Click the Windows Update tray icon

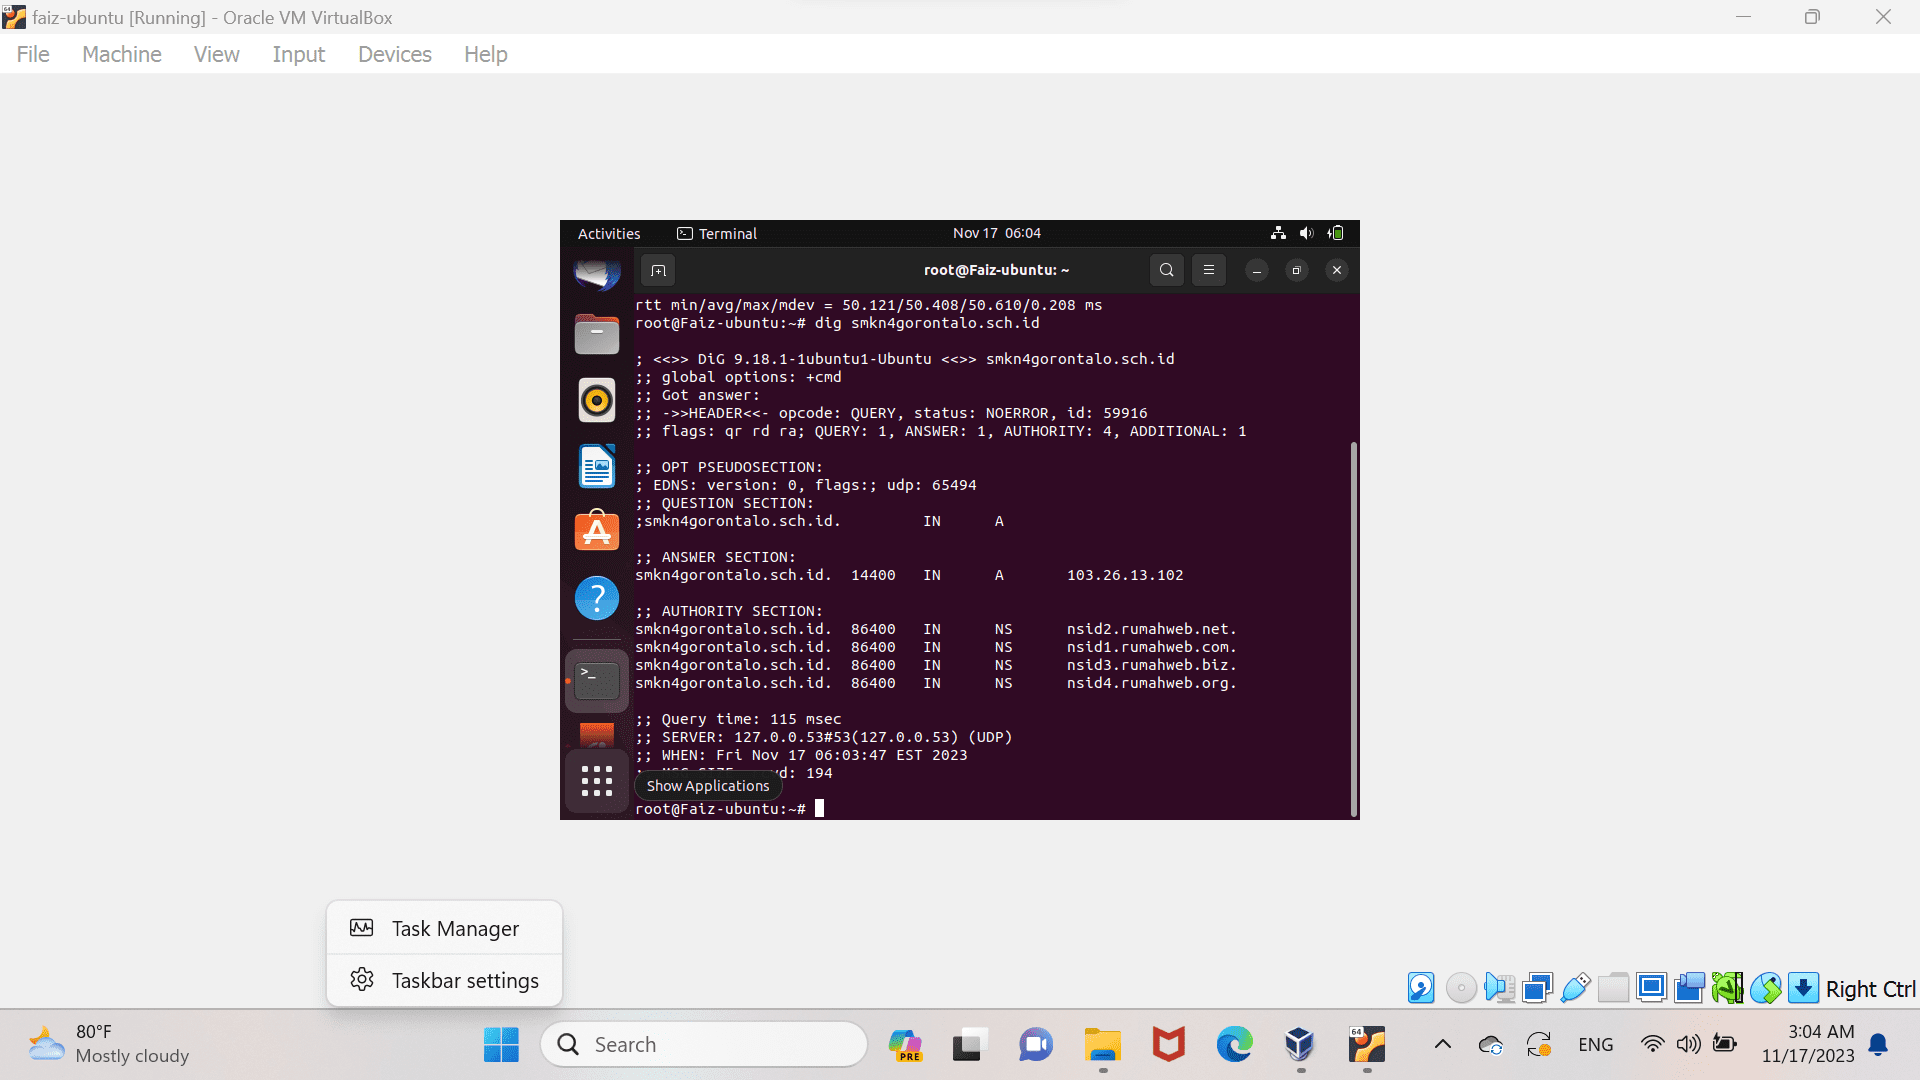point(1539,1045)
